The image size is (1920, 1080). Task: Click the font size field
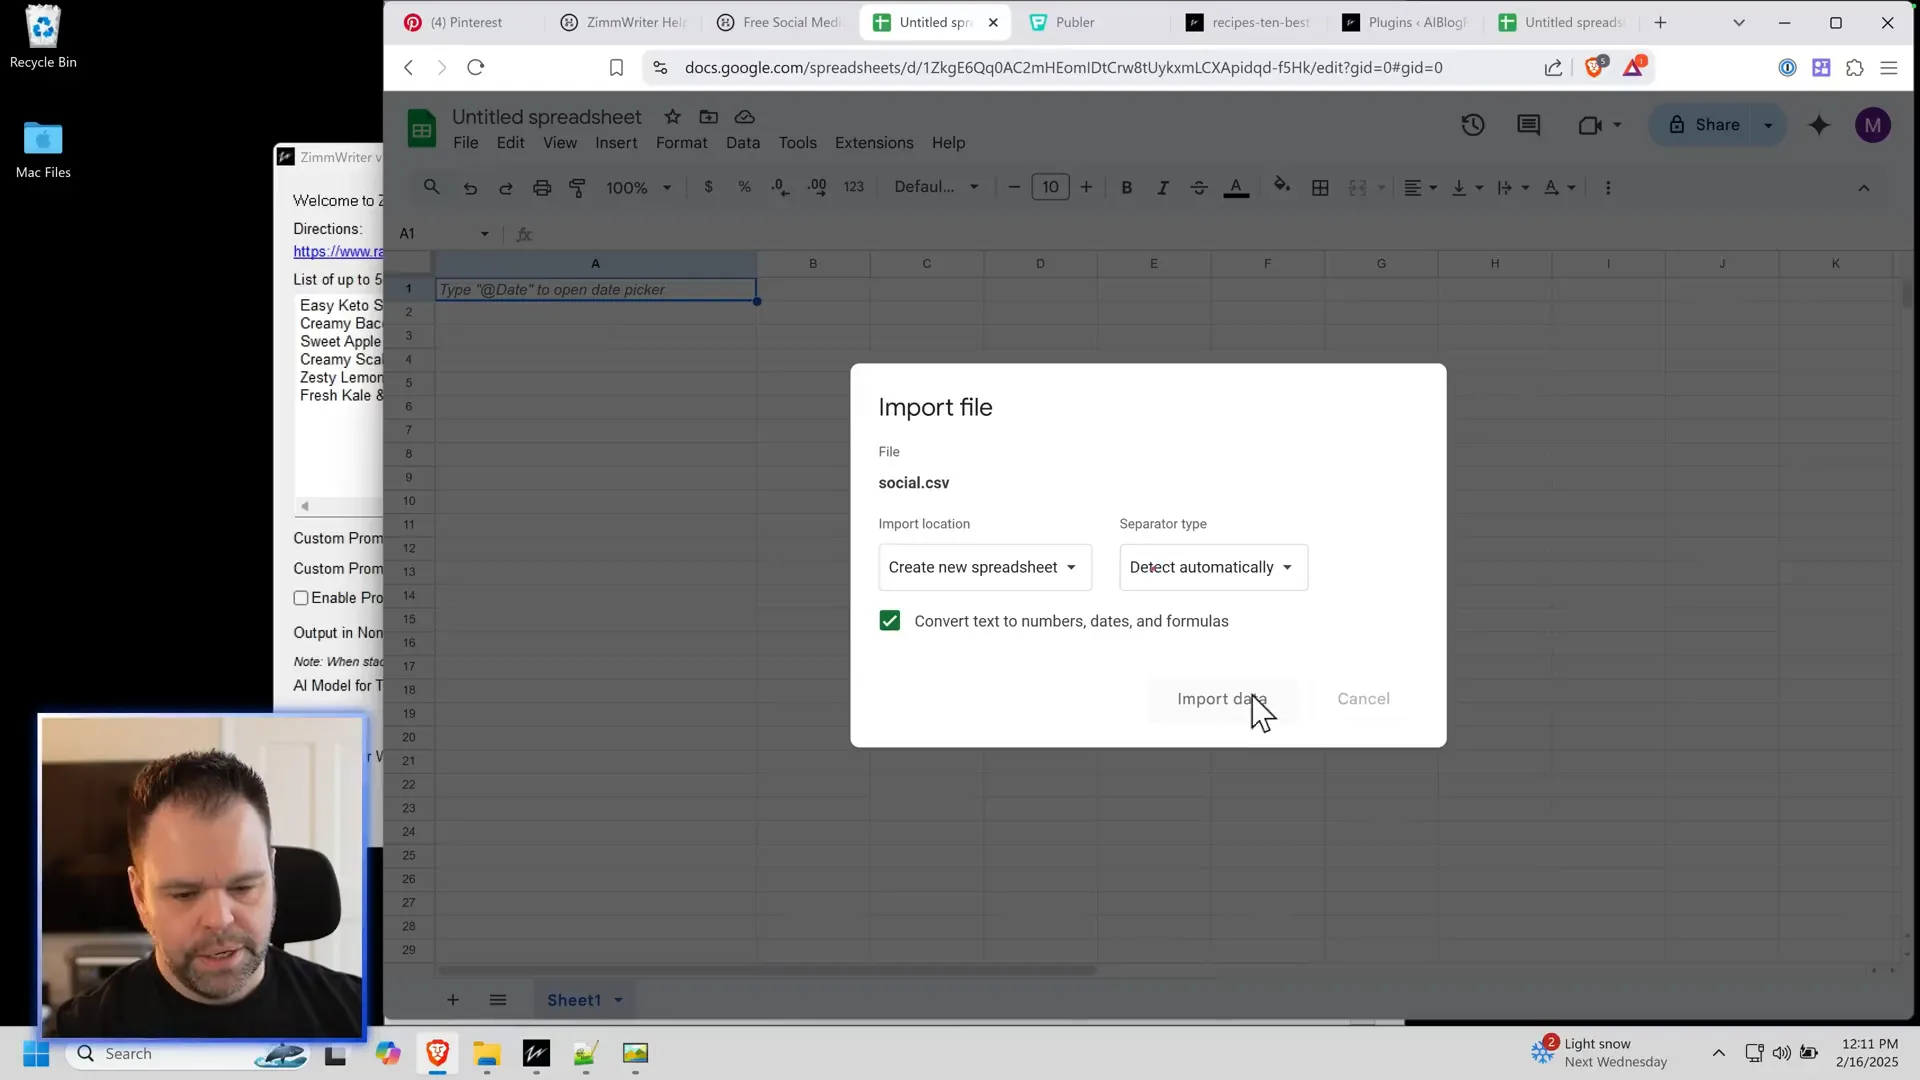[x=1050, y=187]
